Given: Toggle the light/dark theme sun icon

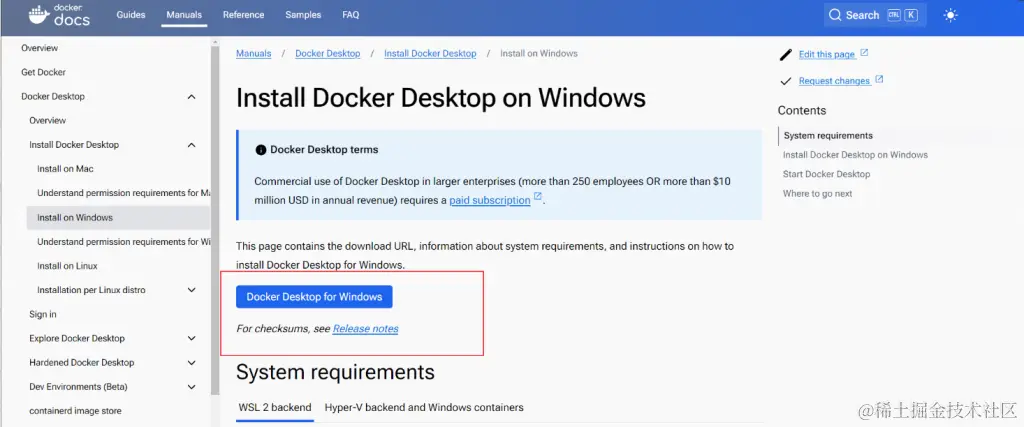Looking at the screenshot, I should 950,15.
